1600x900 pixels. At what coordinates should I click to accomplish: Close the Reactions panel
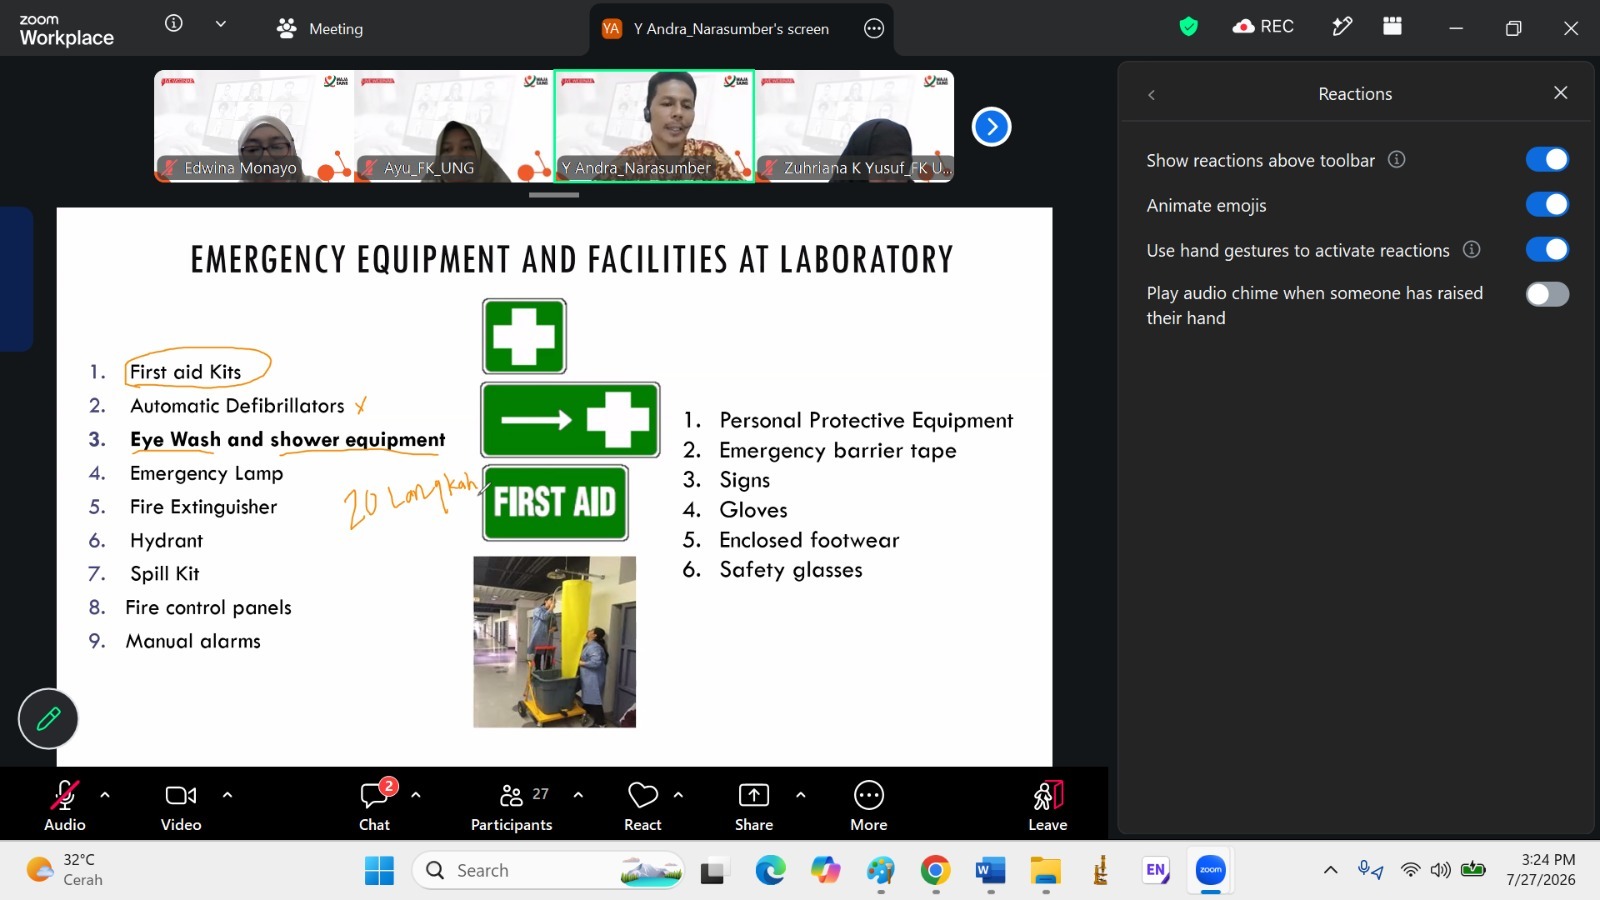pyautogui.click(x=1560, y=93)
